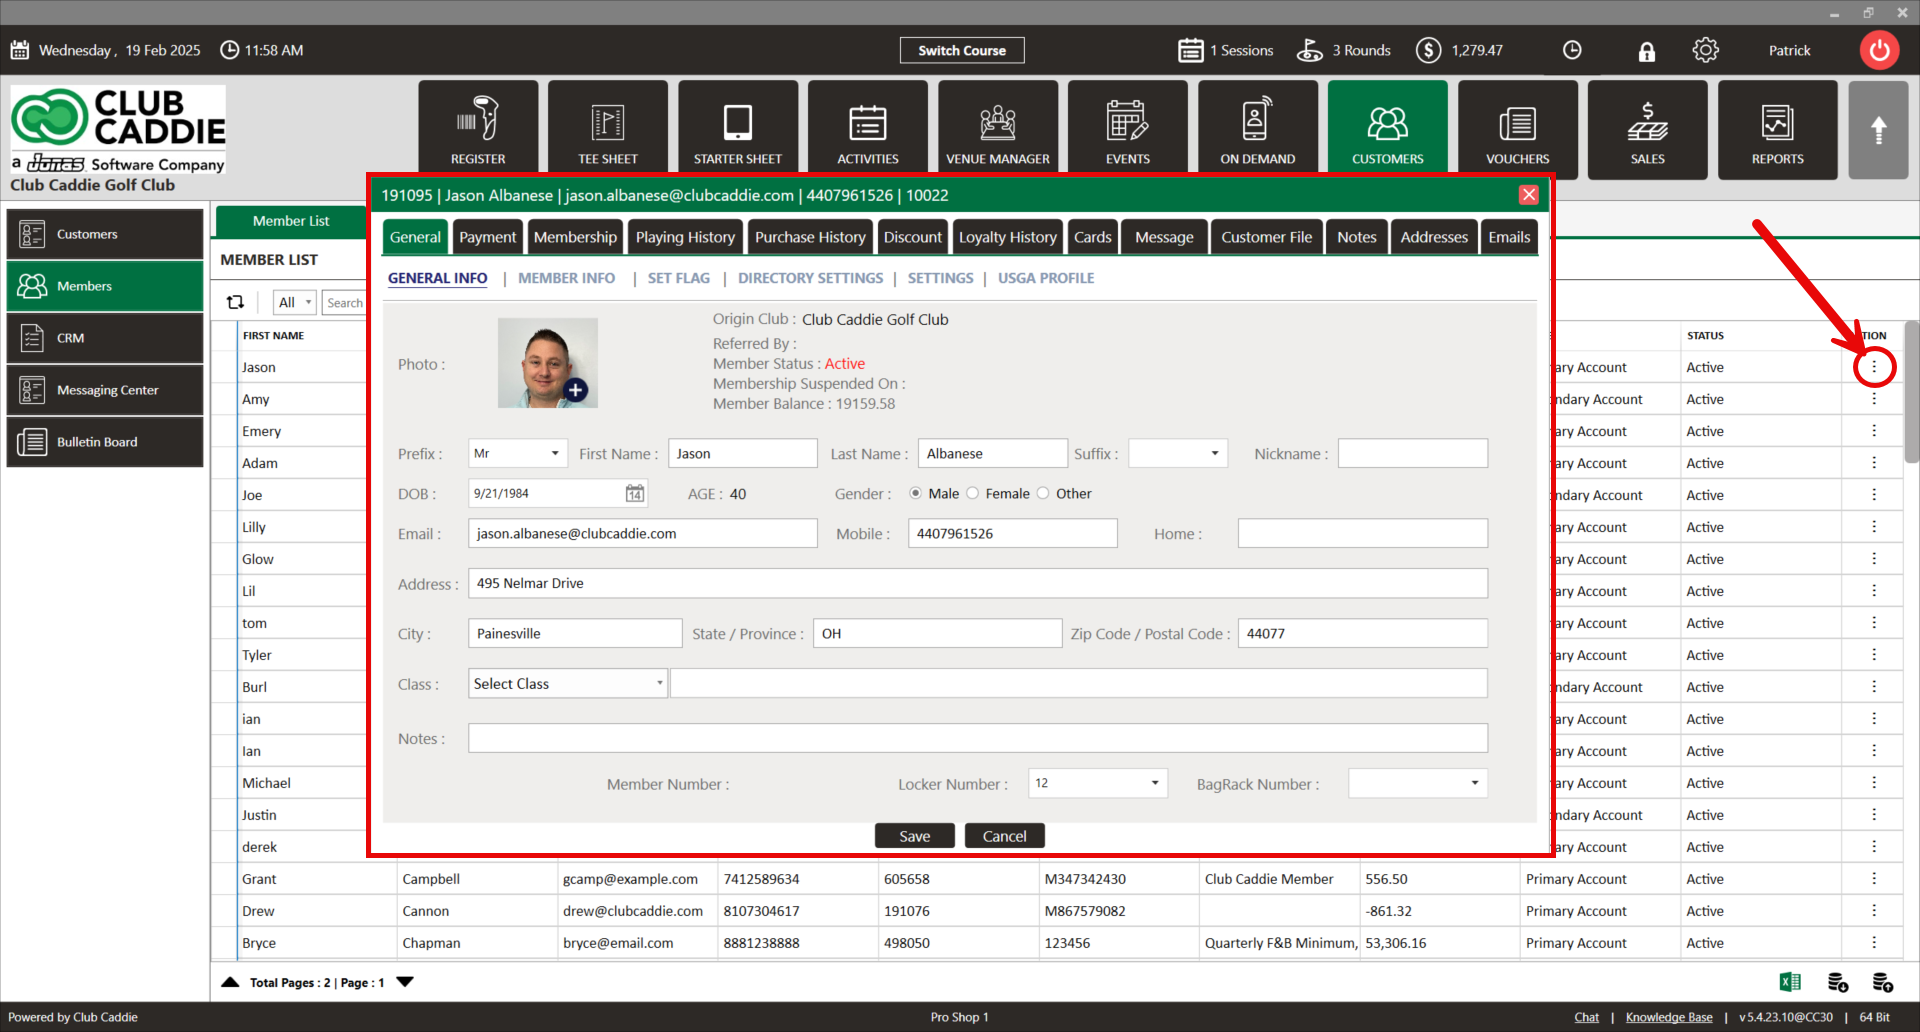This screenshot has height=1032, width=1920.
Task: Click the refresh member list icon
Action: click(236, 302)
